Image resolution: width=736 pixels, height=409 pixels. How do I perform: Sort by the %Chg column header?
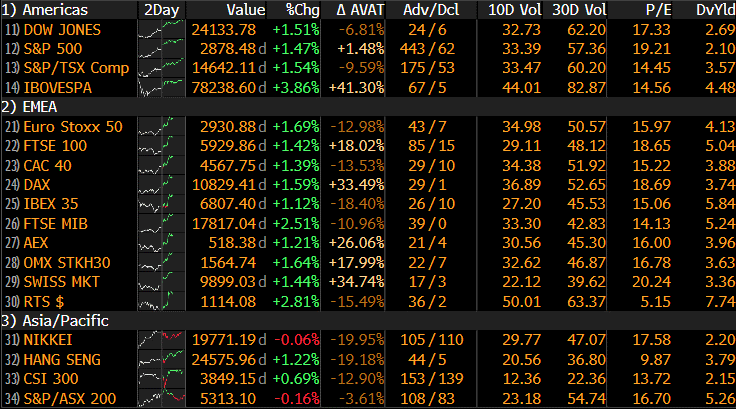tap(302, 10)
